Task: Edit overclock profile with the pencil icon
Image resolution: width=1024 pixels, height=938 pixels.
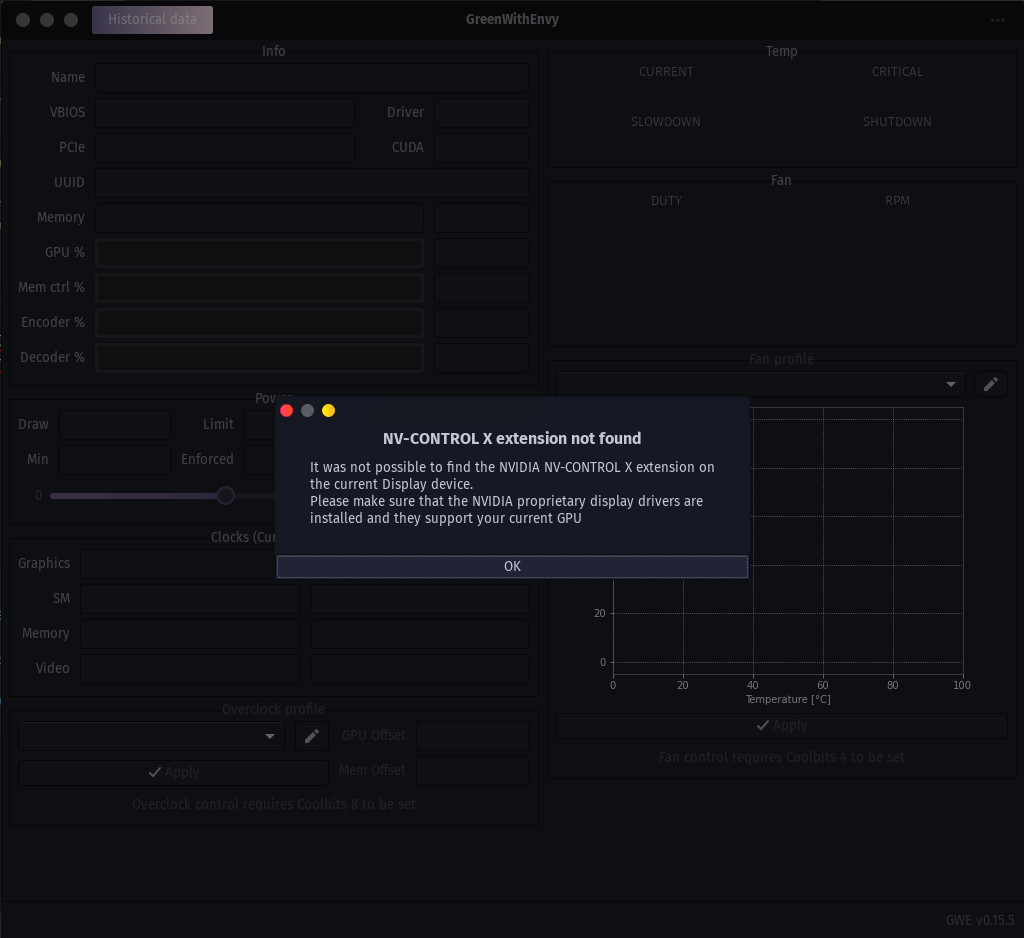Action: click(312, 736)
